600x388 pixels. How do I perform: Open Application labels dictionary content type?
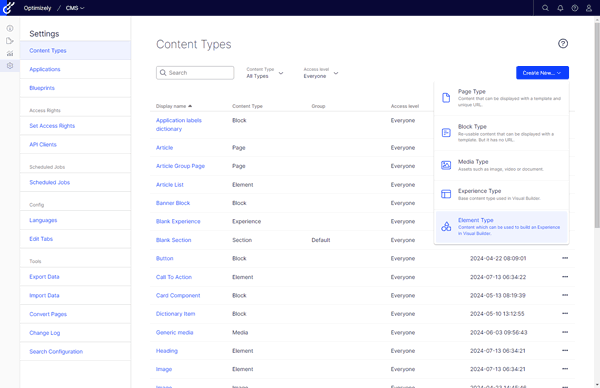pyautogui.click(x=178, y=125)
